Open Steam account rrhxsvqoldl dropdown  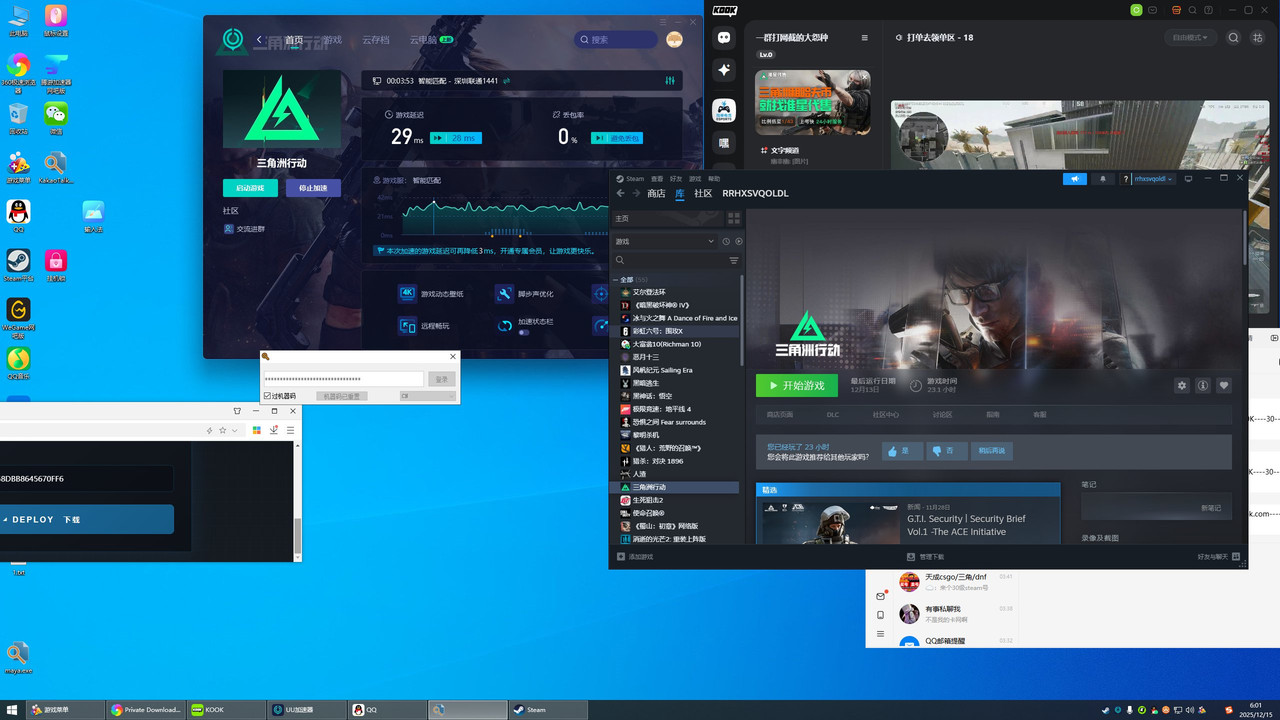1153,179
